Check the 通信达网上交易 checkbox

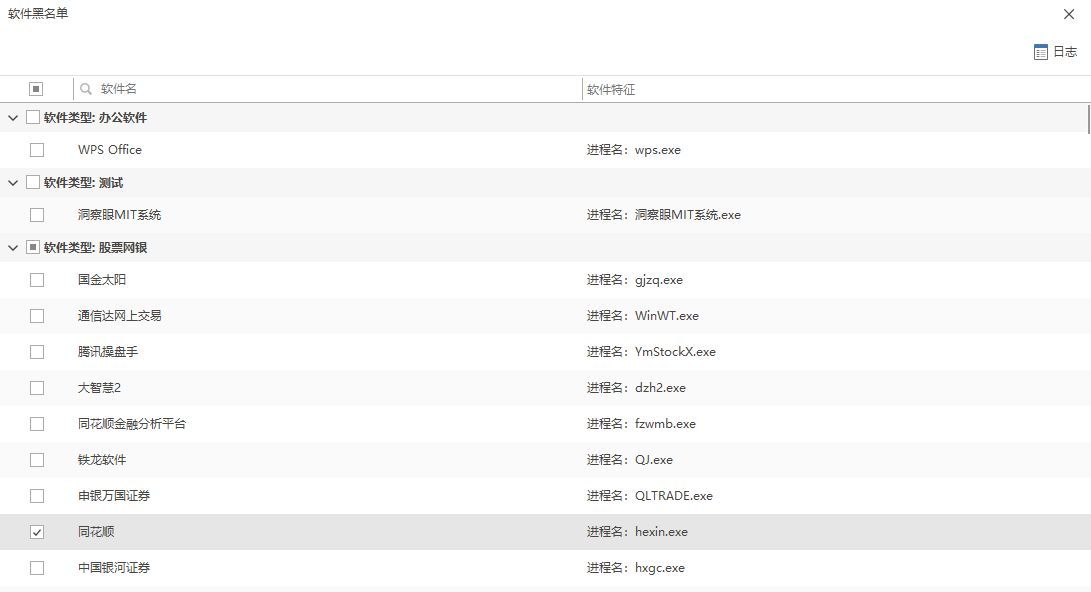tap(37, 316)
